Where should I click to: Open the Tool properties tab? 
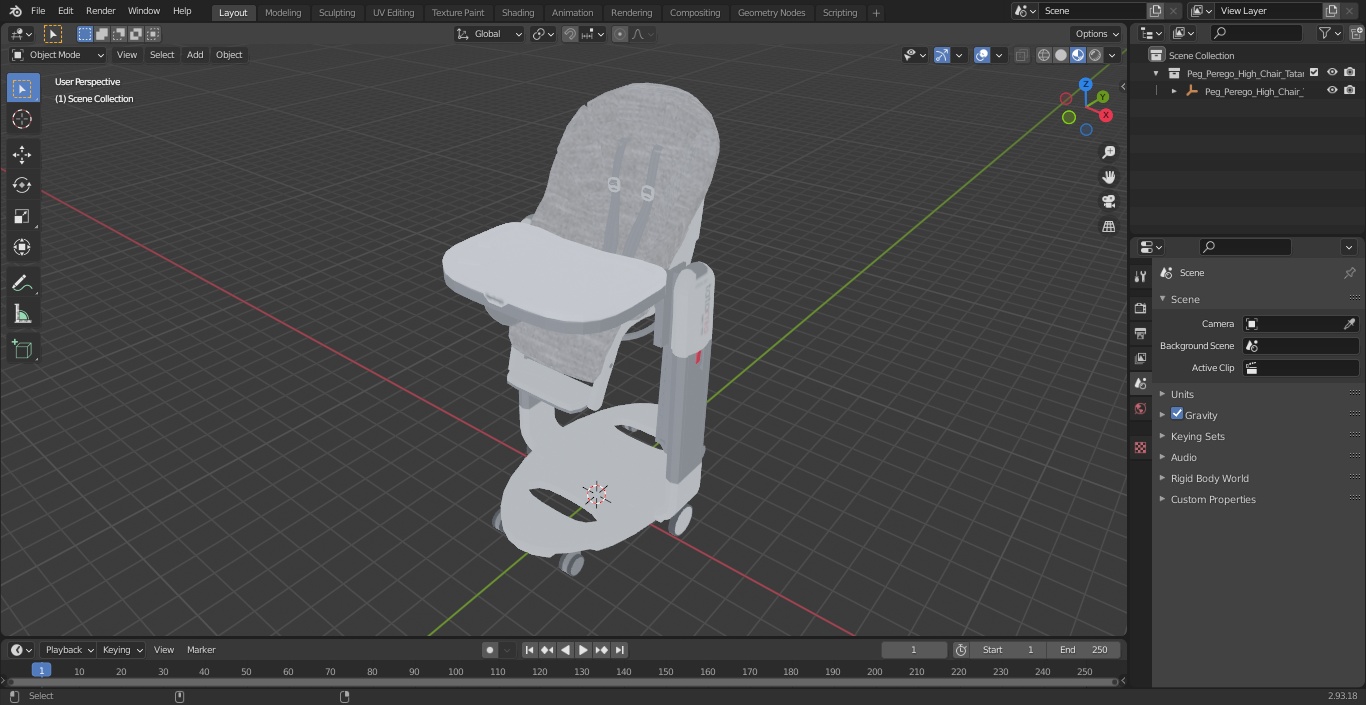pyautogui.click(x=1140, y=276)
